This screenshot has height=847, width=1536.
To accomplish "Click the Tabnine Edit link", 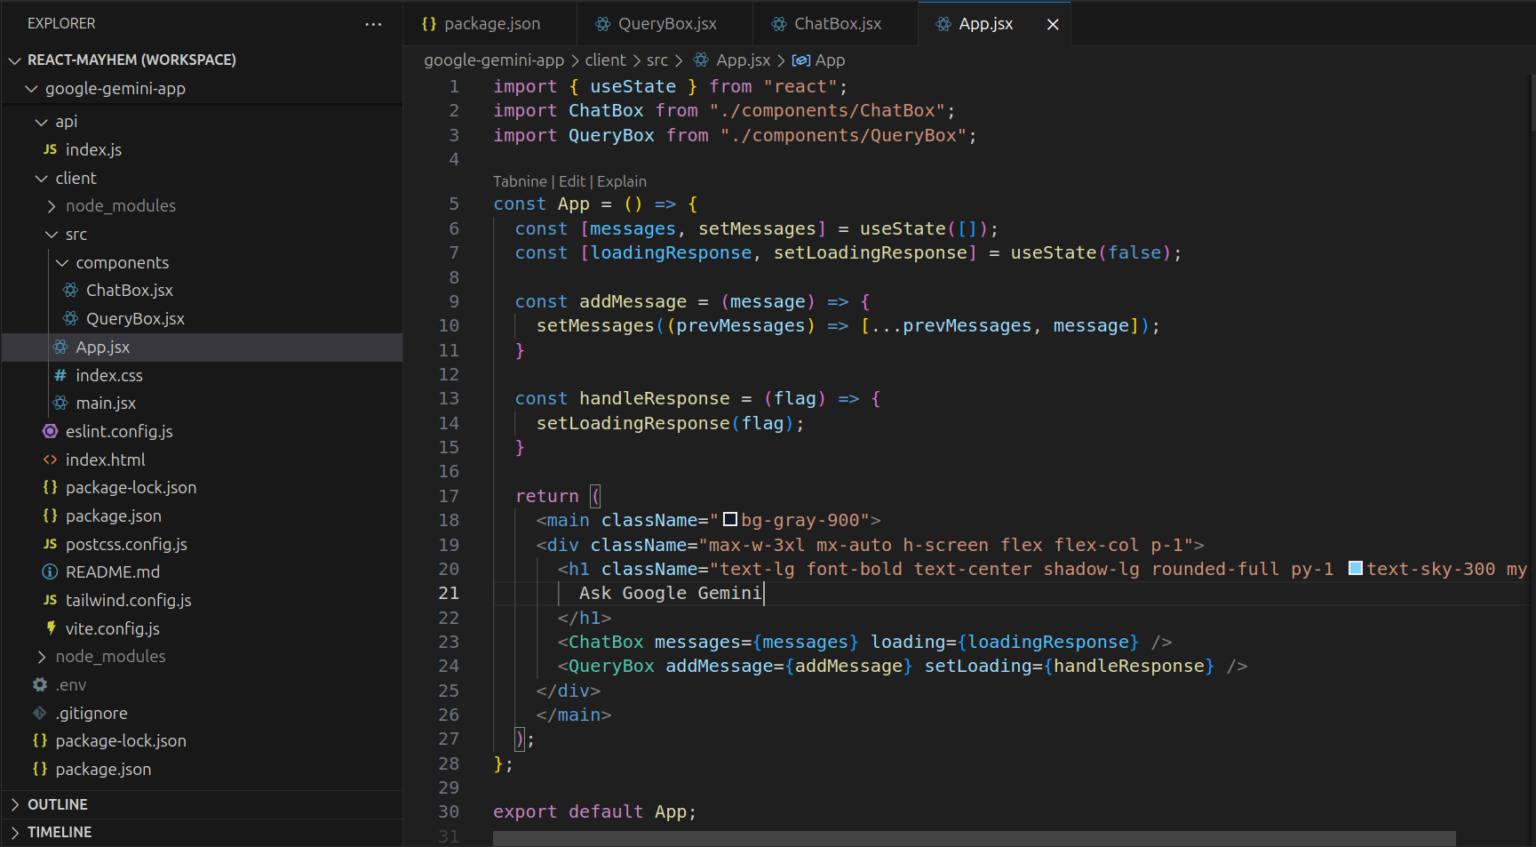I will click(x=571, y=181).
